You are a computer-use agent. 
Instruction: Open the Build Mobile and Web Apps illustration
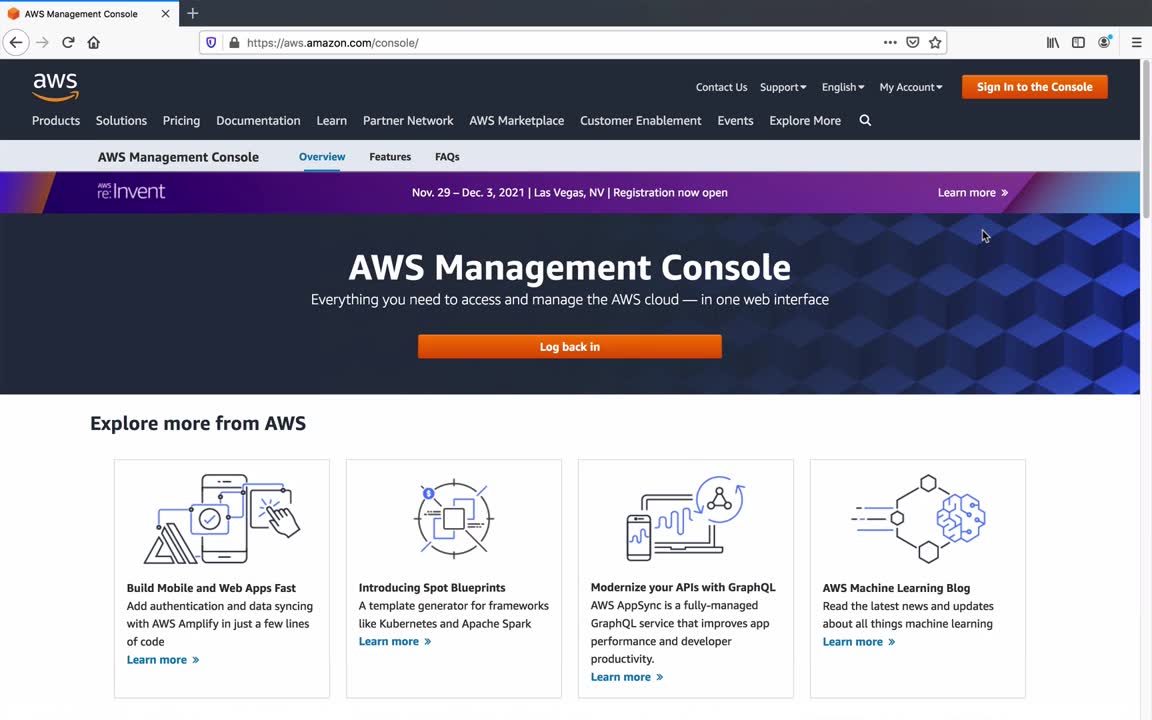[222, 519]
